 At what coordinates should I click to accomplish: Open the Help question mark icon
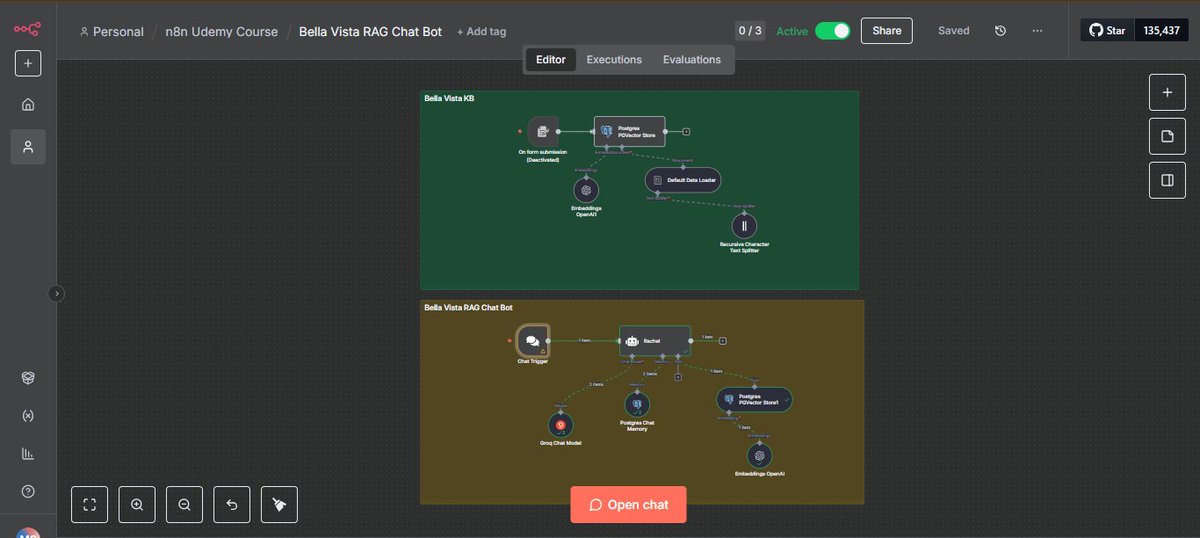(28, 491)
